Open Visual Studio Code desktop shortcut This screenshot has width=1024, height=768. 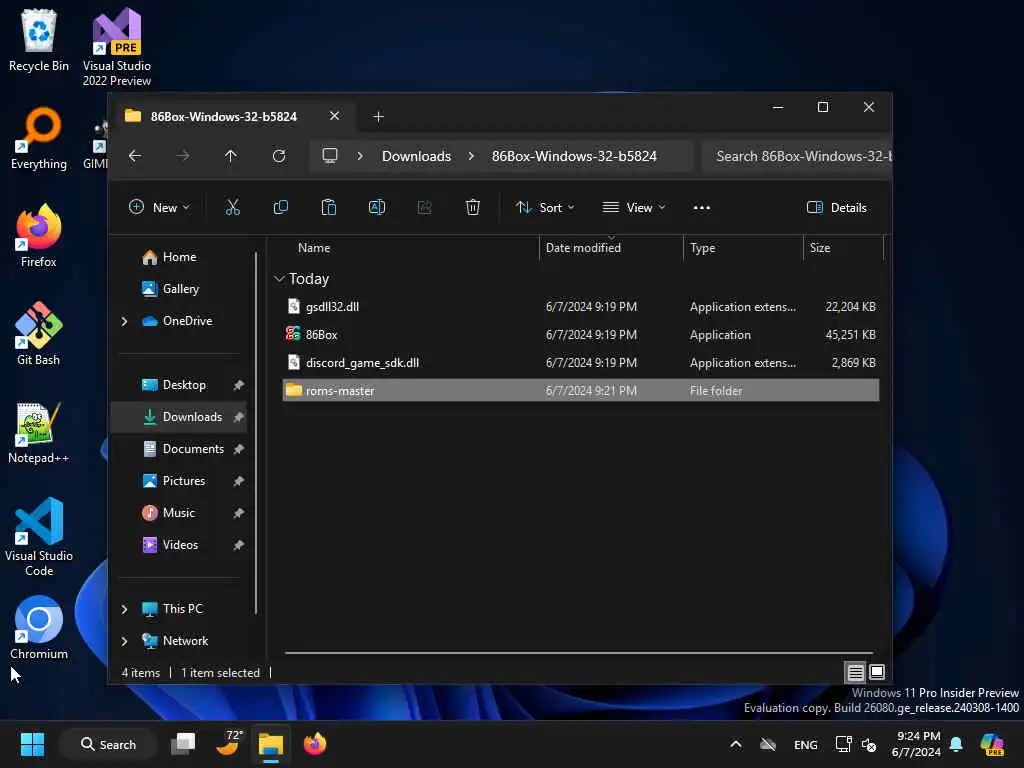click(39, 537)
